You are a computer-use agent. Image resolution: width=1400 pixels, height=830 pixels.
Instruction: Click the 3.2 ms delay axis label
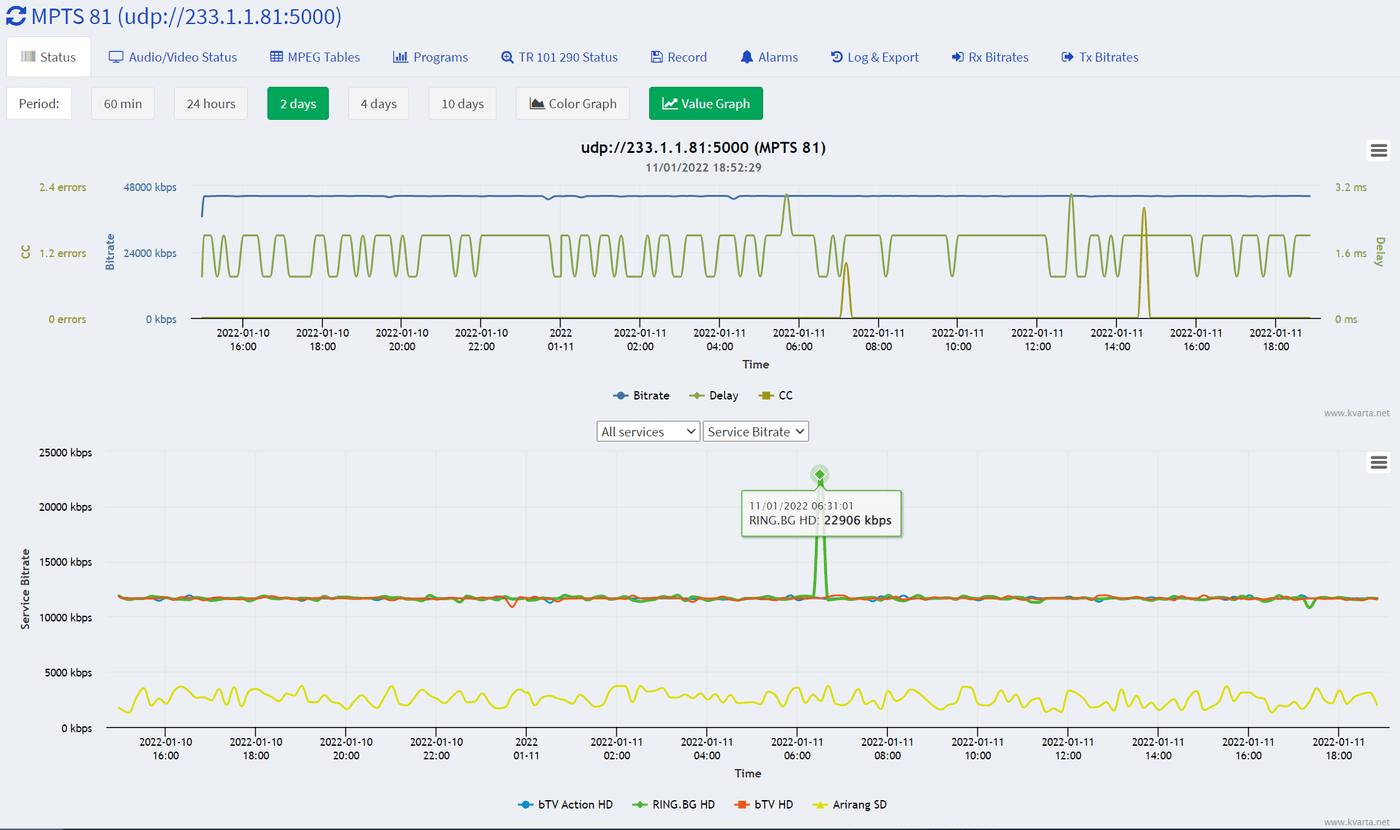pos(1350,187)
